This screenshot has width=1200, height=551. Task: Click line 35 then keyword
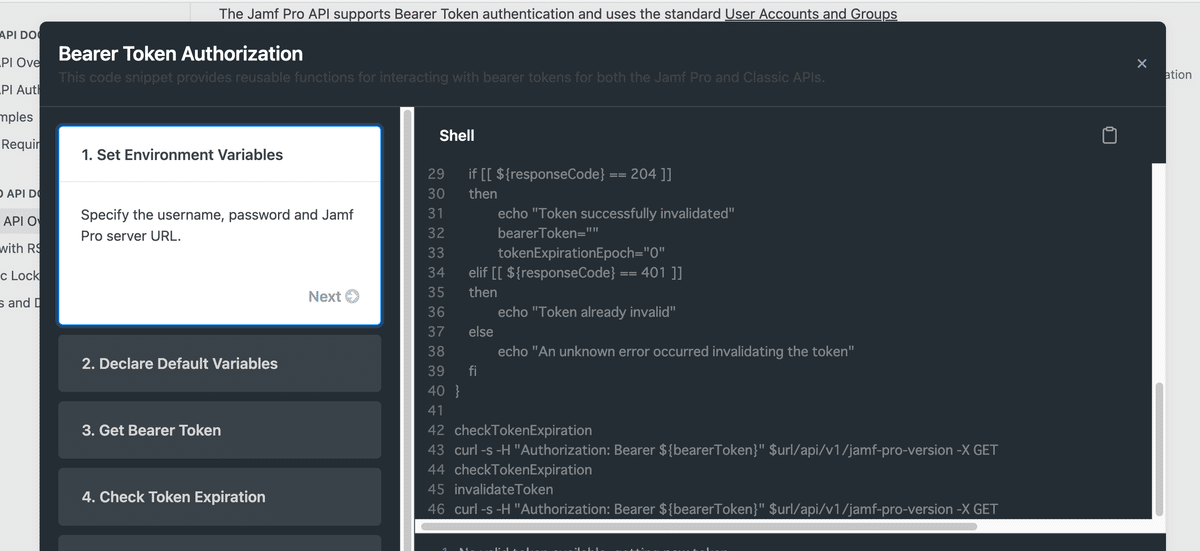pyautogui.click(x=483, y=292)
